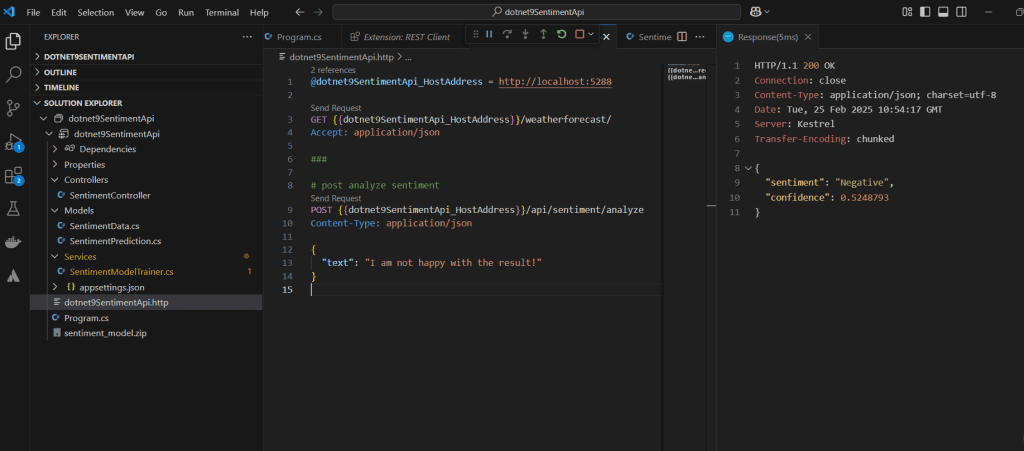Open the Run menu

pos(186,12)
